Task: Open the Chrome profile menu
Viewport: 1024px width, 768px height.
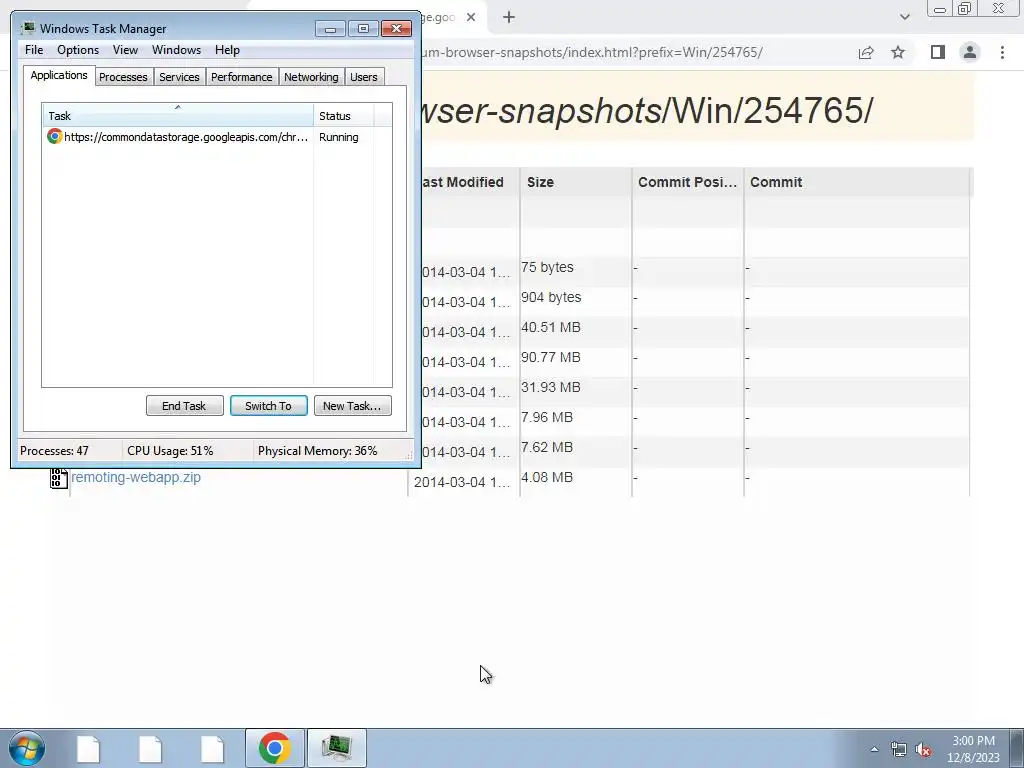Action: (970, 52)
